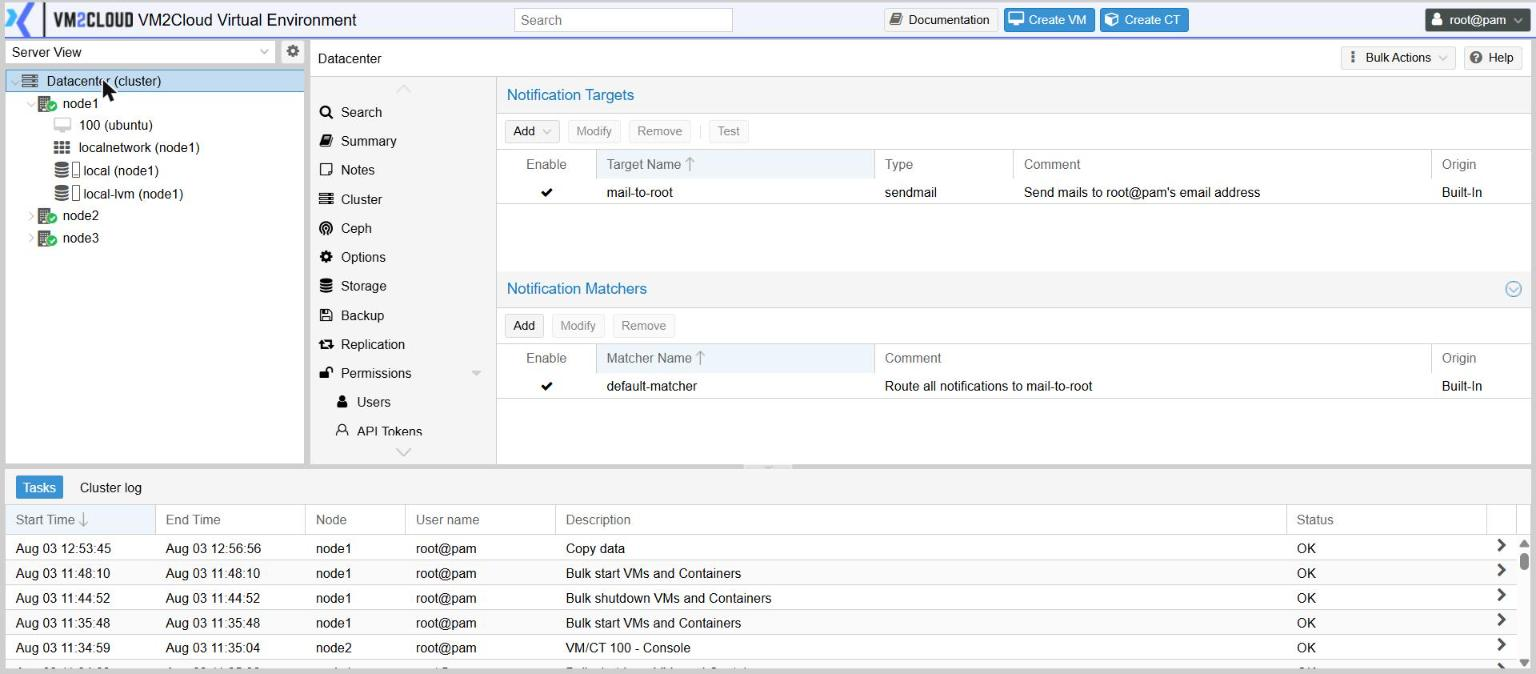Image resolution: width=1536 pixels, height=674 pixels.
Task: Sort by Matcher Name column
Action: click(735, 358)
